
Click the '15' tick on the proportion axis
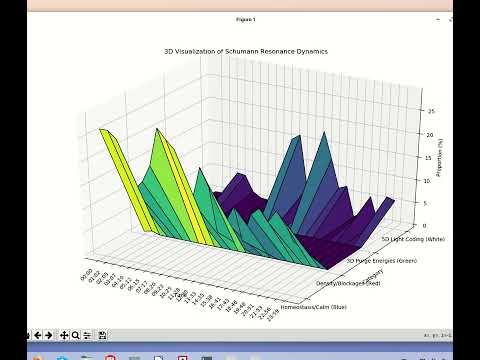tap(428, 158)
